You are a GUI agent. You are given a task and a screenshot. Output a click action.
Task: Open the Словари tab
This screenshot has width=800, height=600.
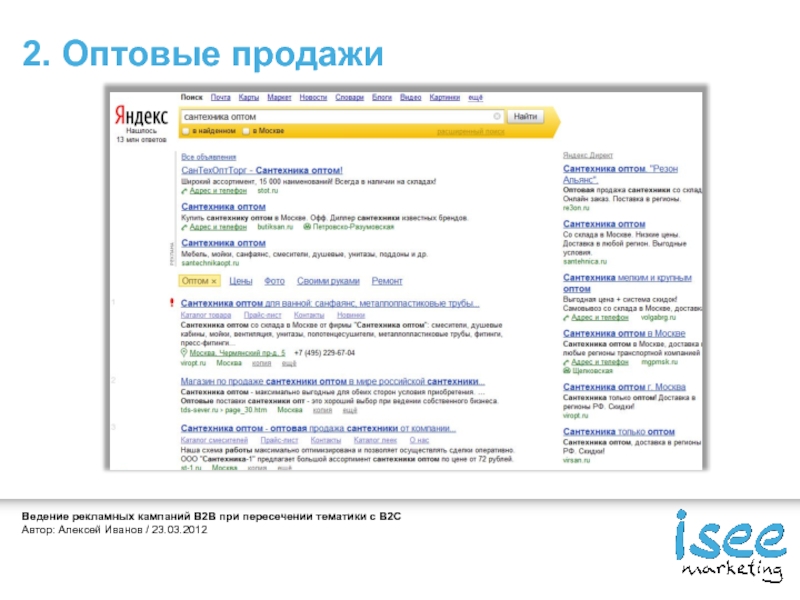(x=349, y=97)
